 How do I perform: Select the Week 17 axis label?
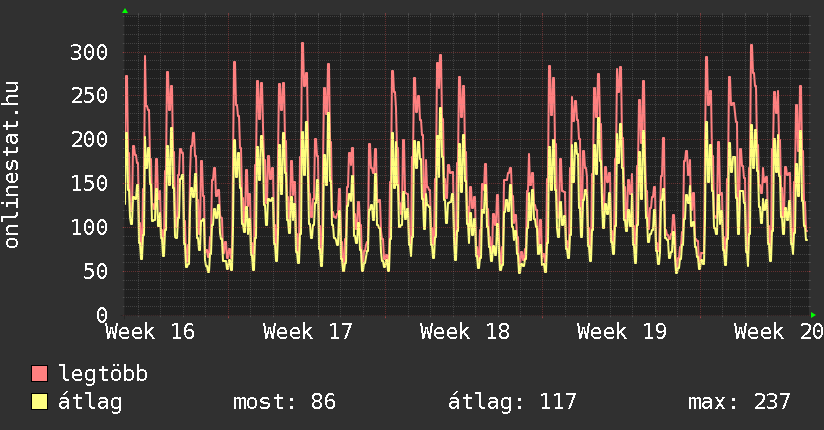tap(307, 332)
